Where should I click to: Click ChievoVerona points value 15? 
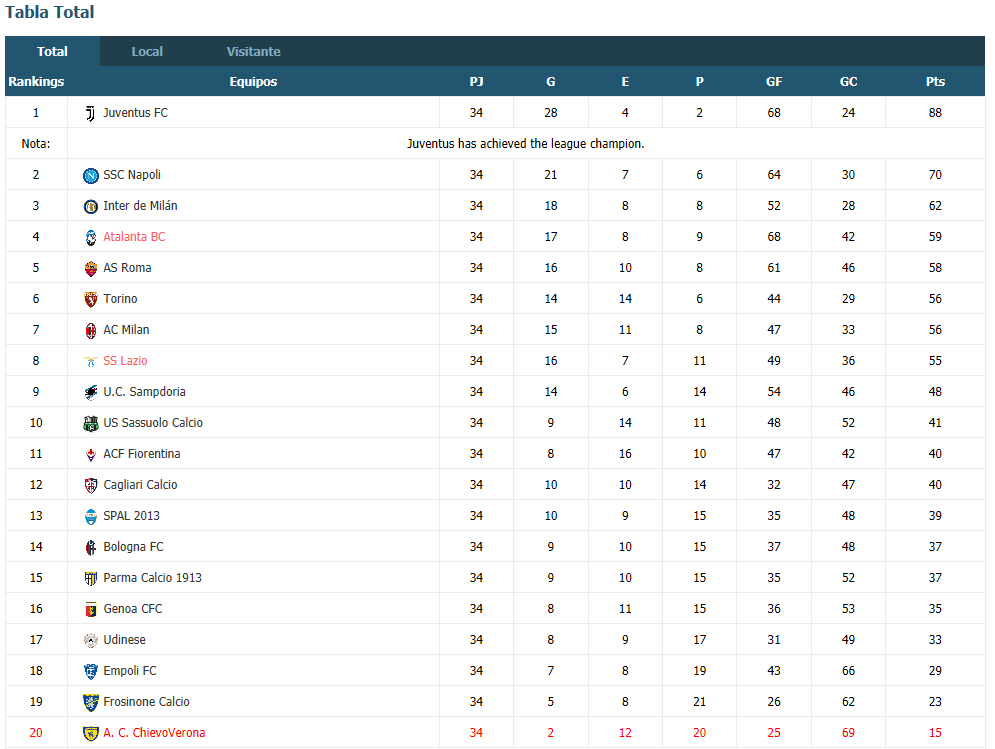pyautogui.click(x=935, y=733)
